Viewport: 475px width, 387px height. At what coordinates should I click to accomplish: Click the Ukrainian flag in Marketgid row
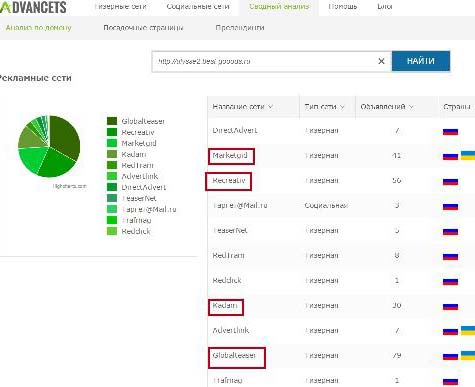468,155
